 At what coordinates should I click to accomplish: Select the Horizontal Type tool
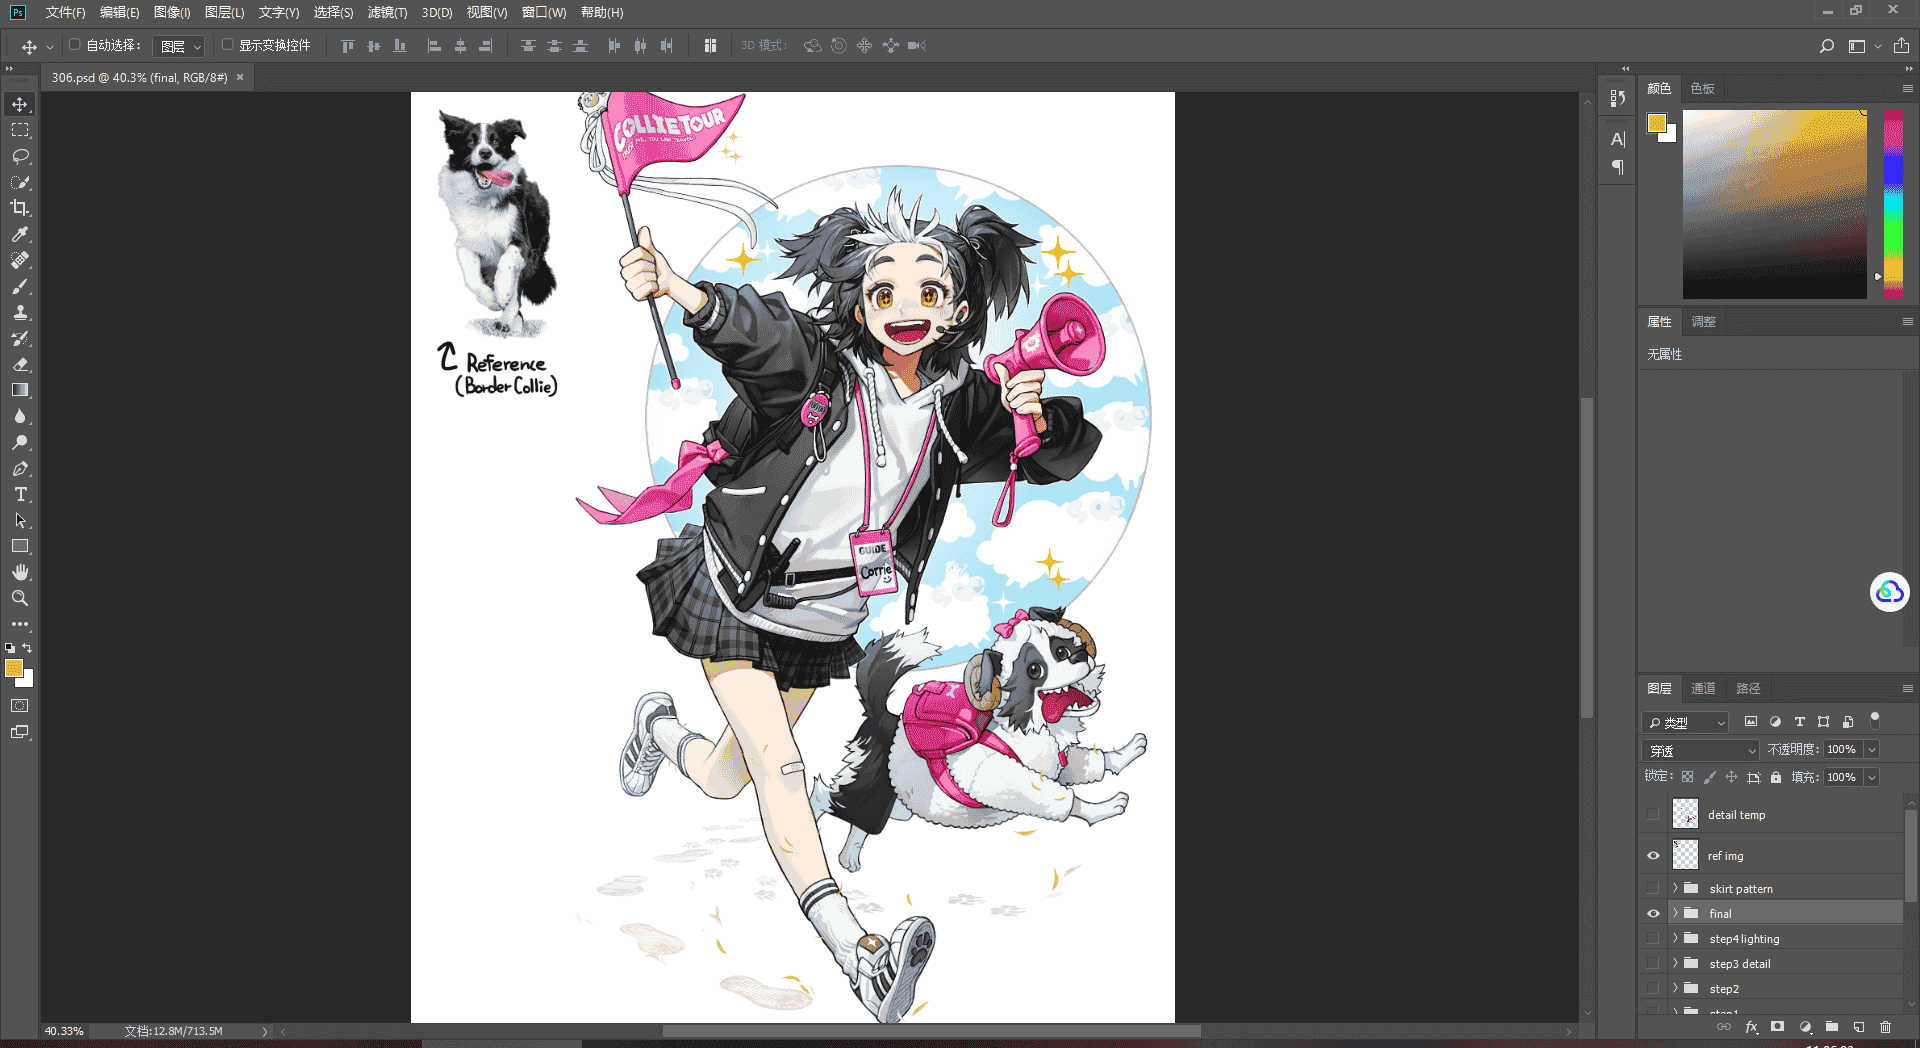20,494
